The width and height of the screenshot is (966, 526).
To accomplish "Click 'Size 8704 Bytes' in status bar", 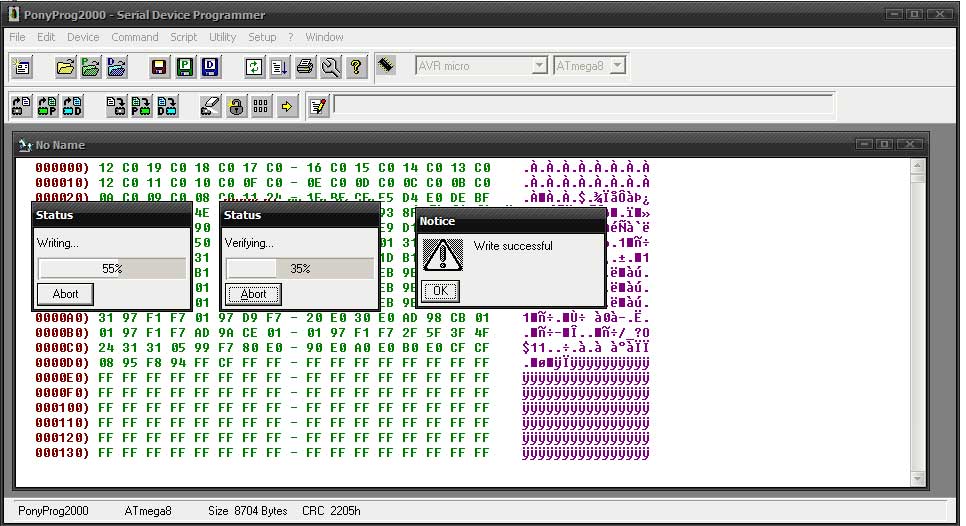I will [248, 511].
